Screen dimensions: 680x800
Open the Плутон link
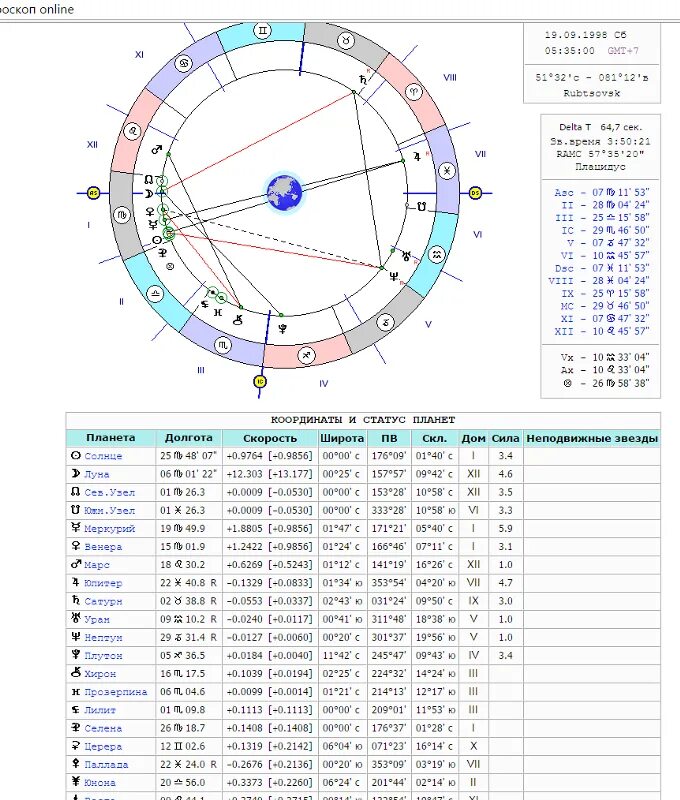[x=103, y=656]
